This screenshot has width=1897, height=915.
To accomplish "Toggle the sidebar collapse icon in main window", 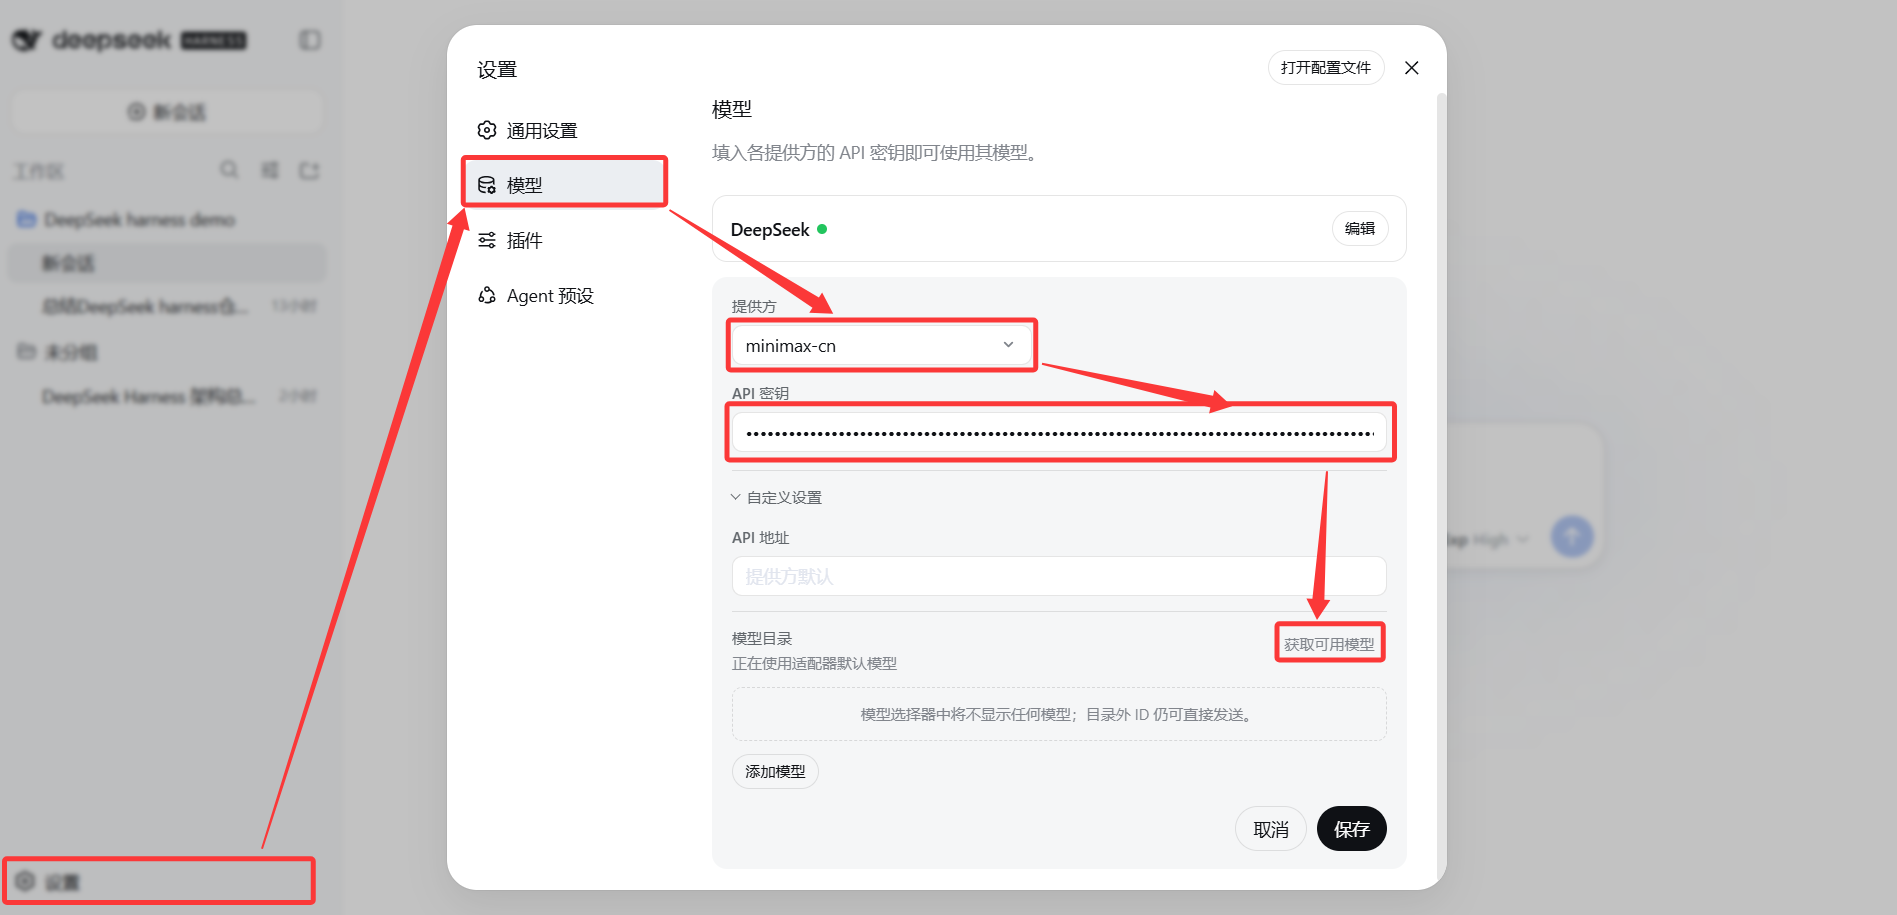I will (310, 40).
